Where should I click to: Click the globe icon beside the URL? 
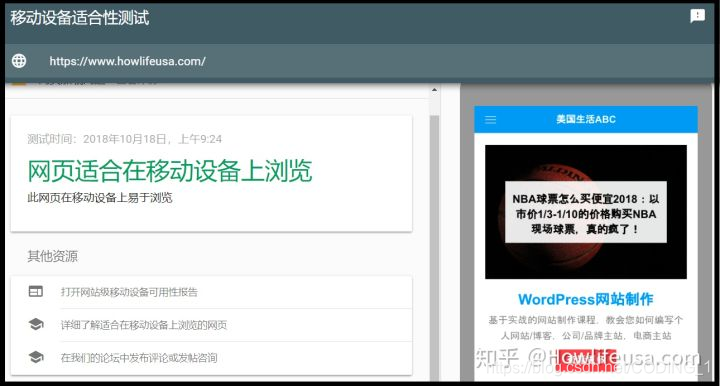[19, 61]
